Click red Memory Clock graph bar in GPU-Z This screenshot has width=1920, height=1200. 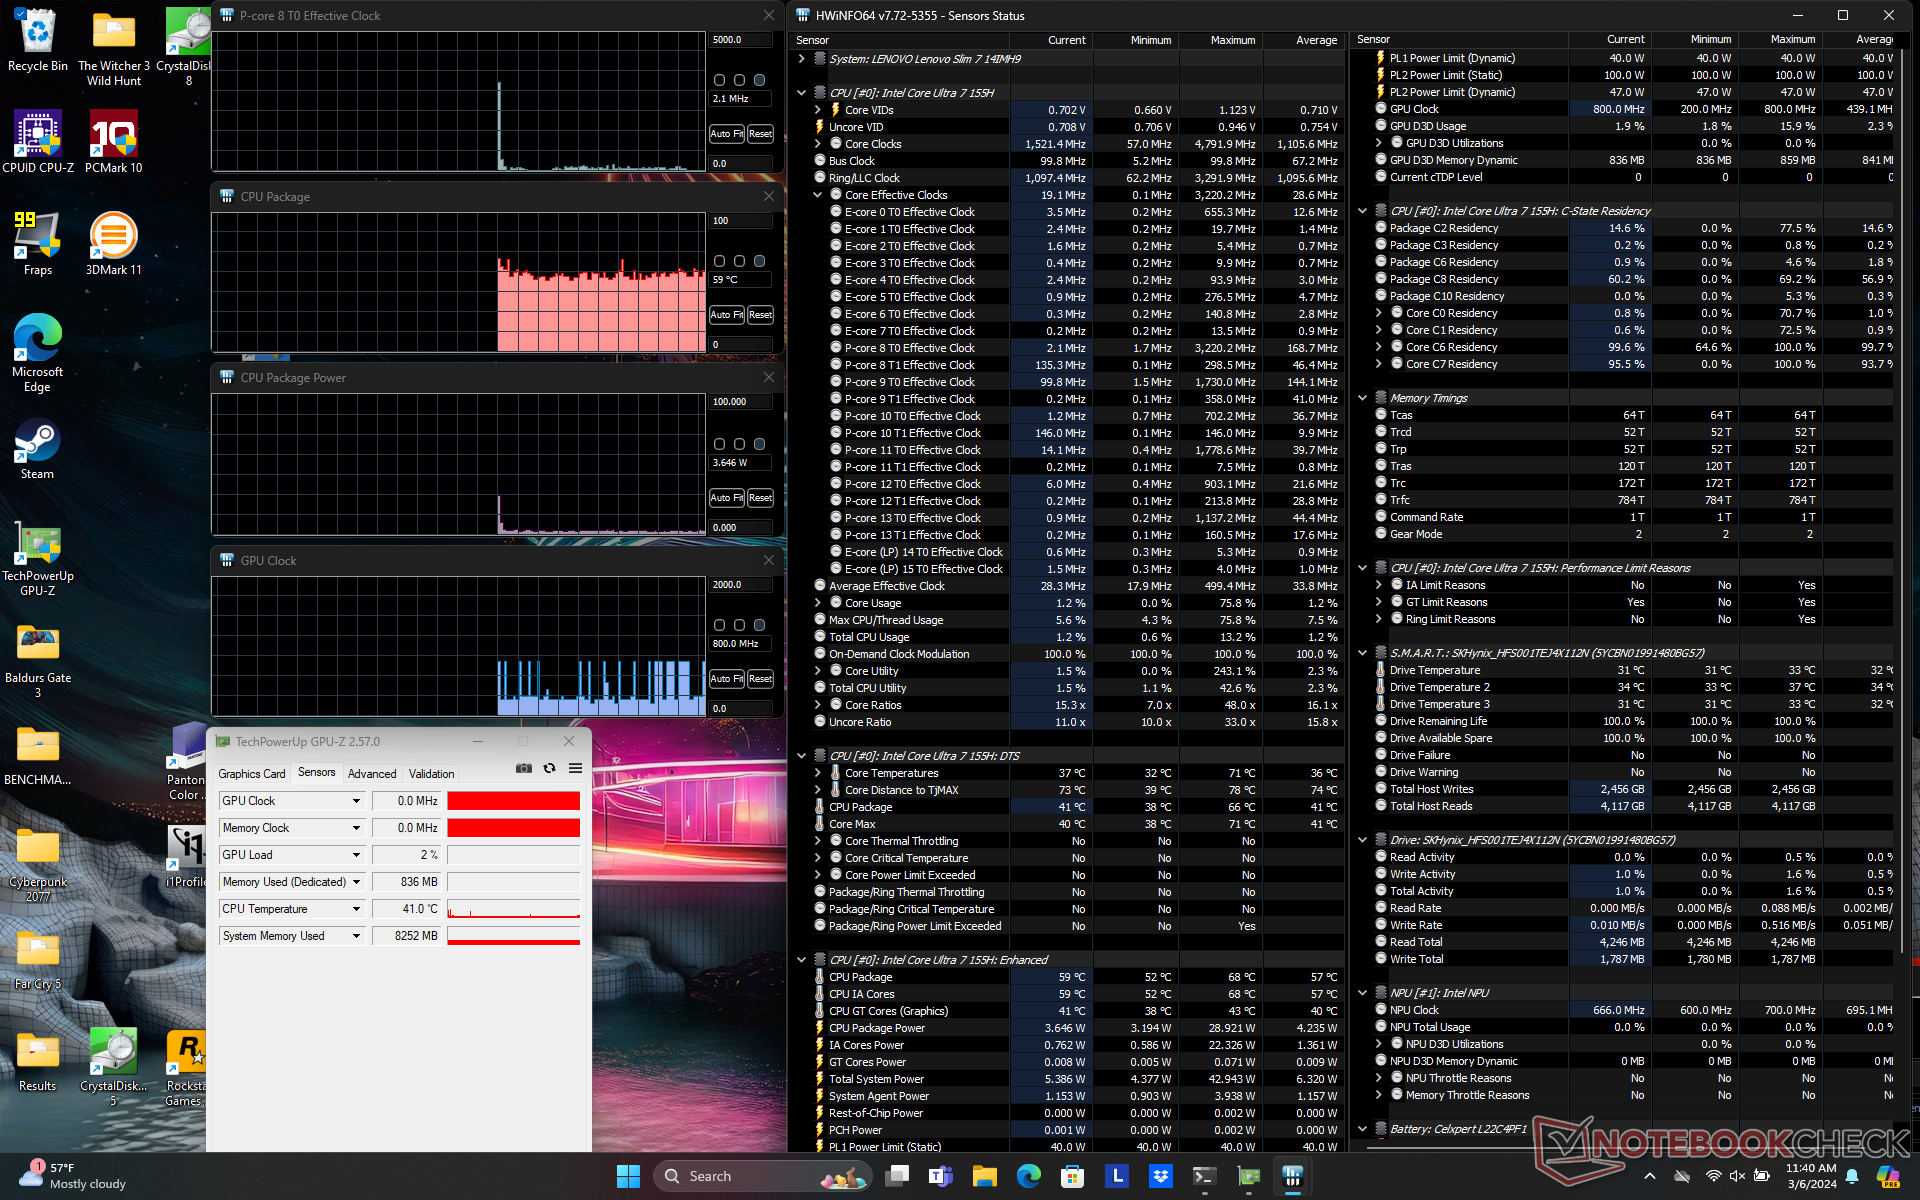(x=513, y=828)
